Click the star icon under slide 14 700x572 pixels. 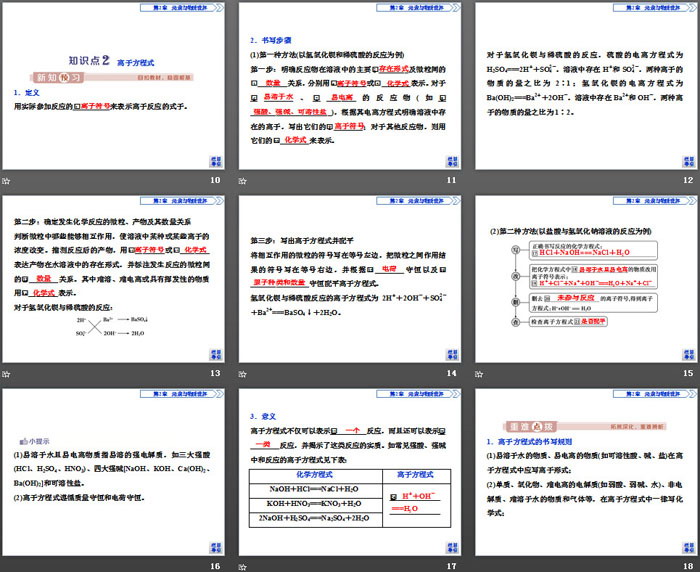(245, 373)
